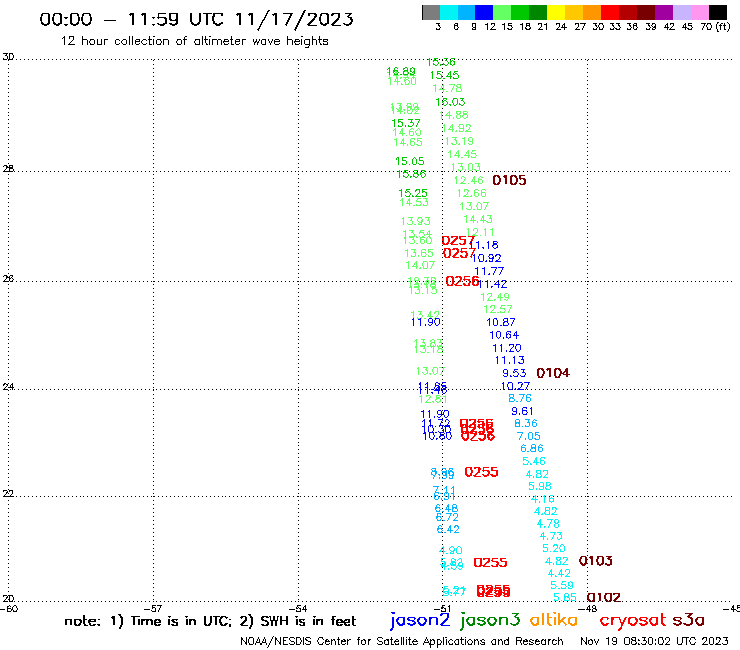Select wave height value 16.89
Image resolution: width=740 pixels, height=650 pixels.
[x=401, y=71]
